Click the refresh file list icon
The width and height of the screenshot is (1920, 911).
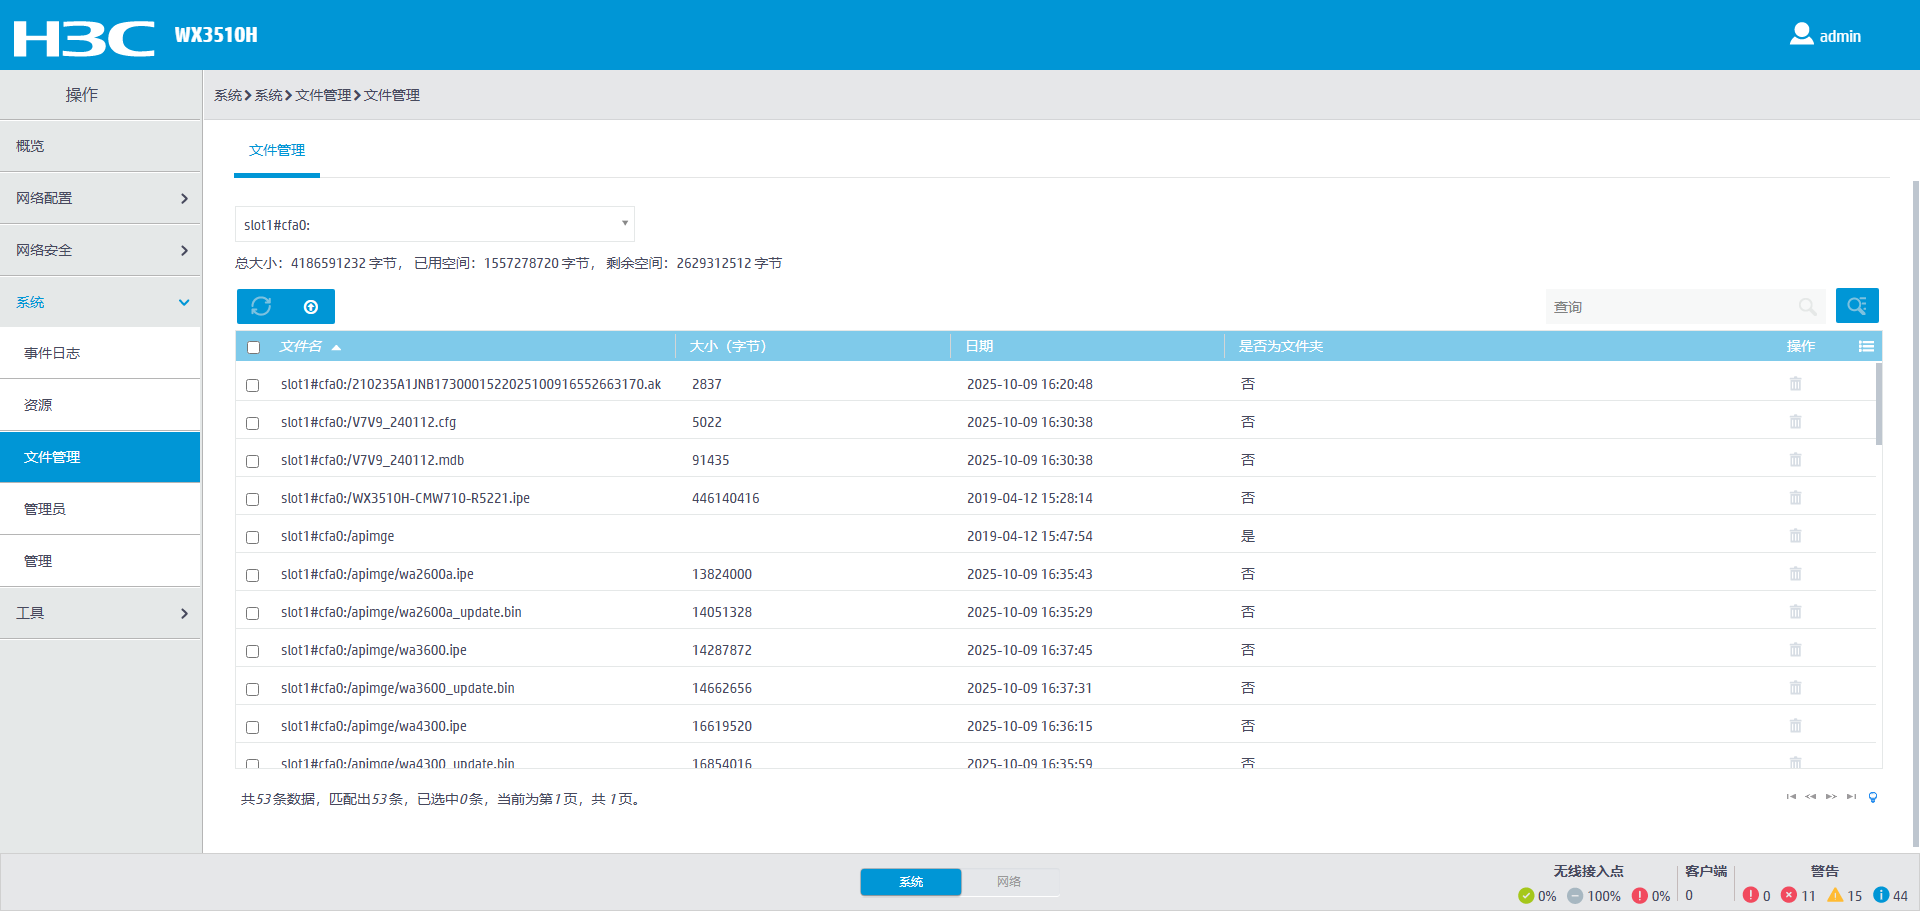[261, 307]
